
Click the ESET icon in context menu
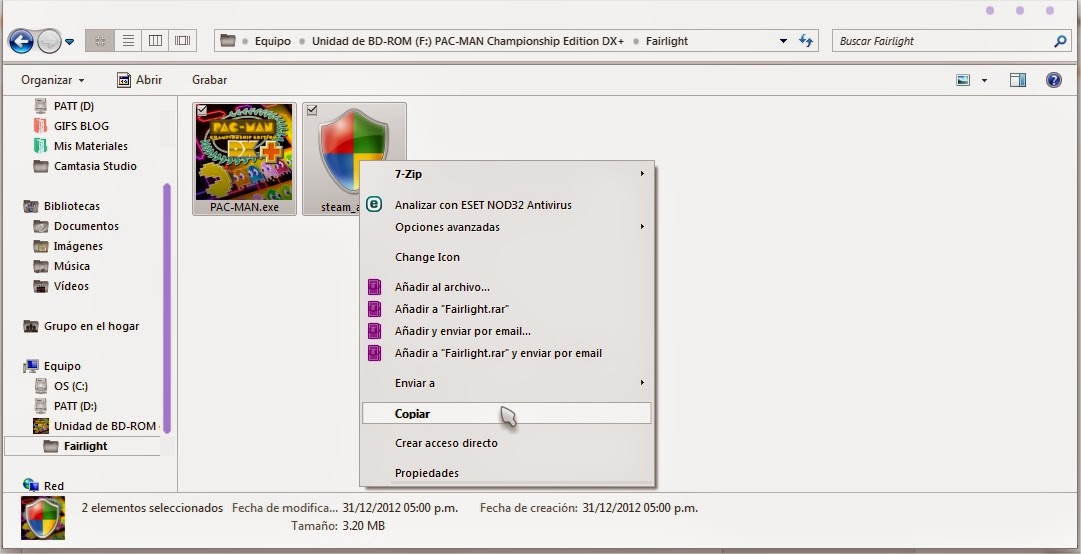pos(374,204)
